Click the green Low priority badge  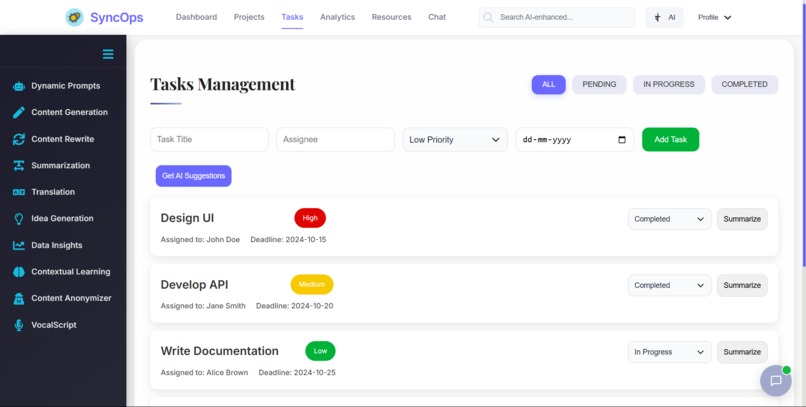click(320, 351)
